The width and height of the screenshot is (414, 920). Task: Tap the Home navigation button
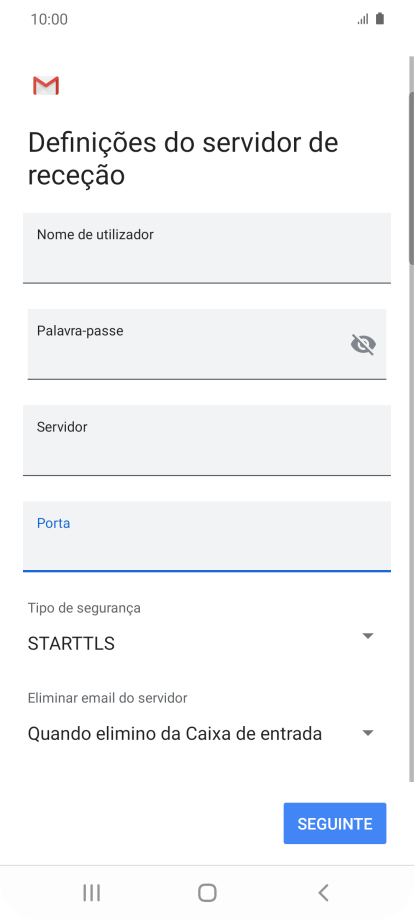point(207,892)
